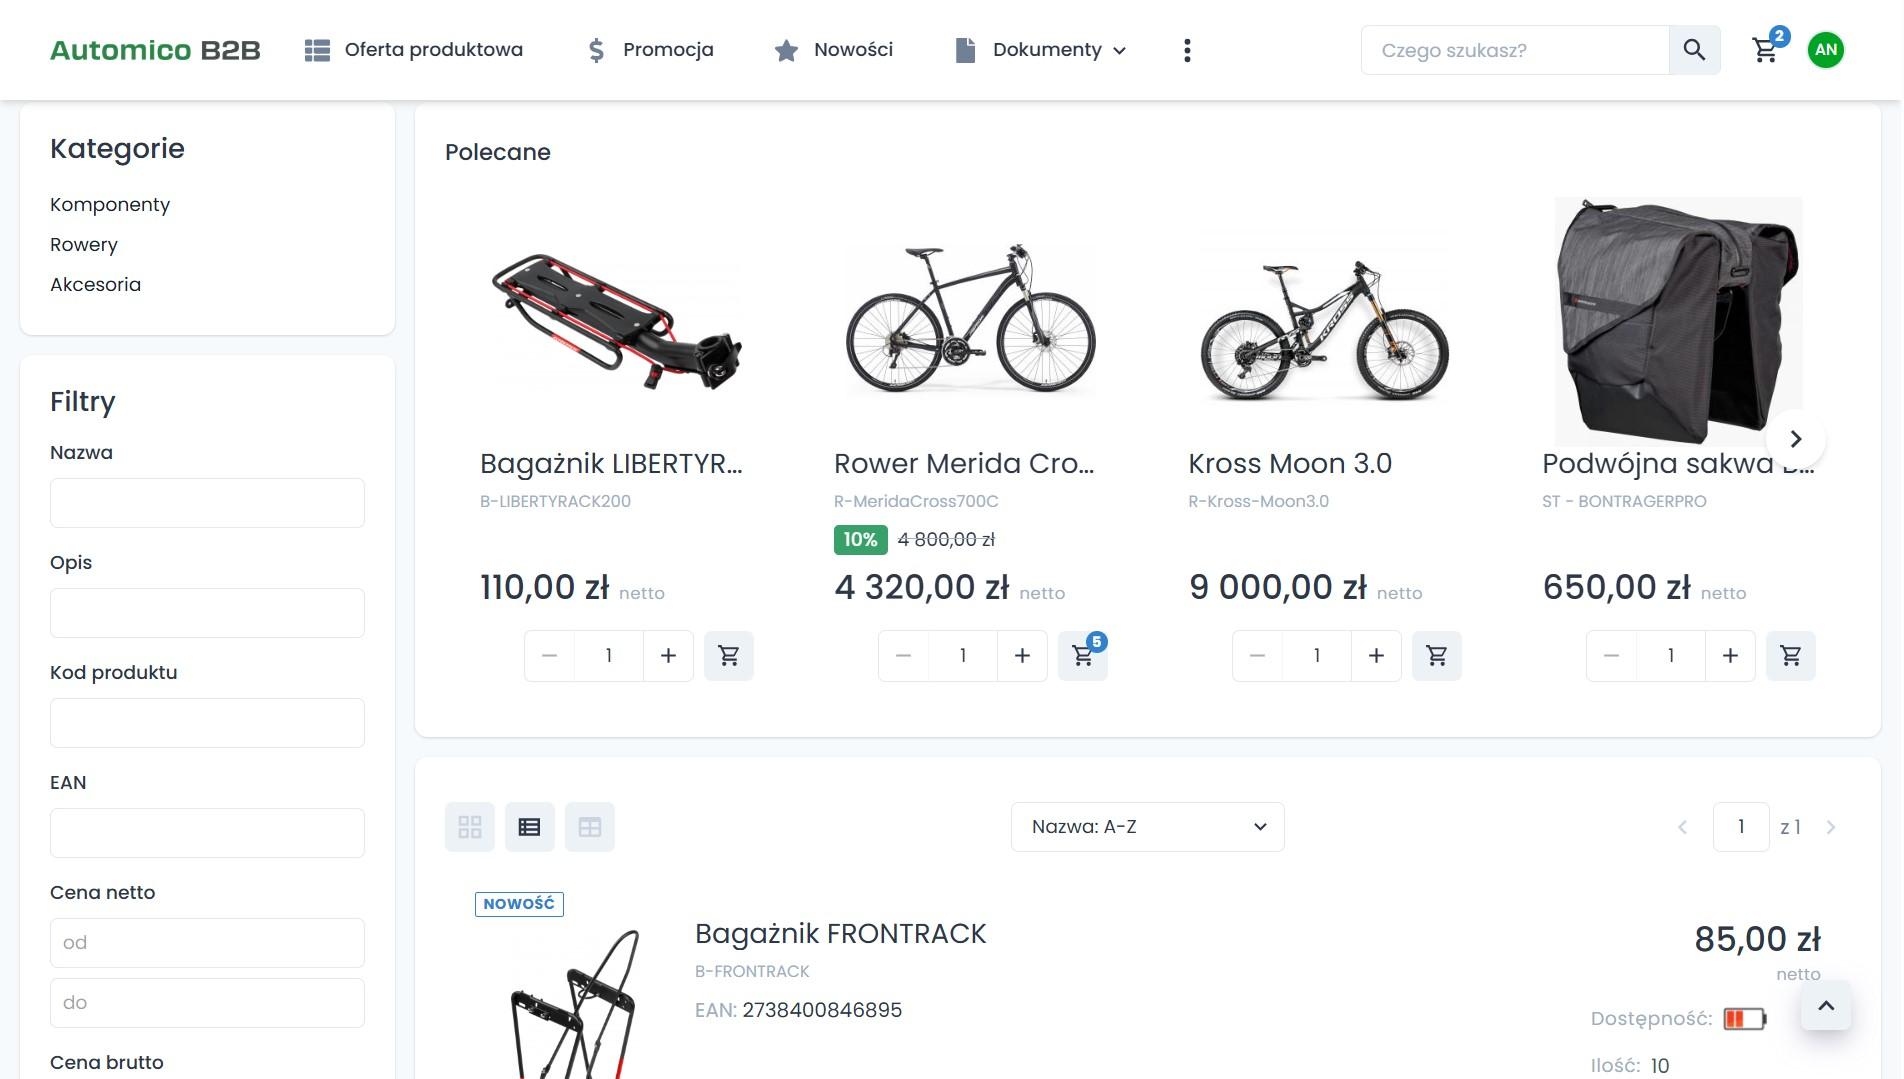Go to the Promocja section
Viewport: 1904px width, 1079px height.
(650, 50)
